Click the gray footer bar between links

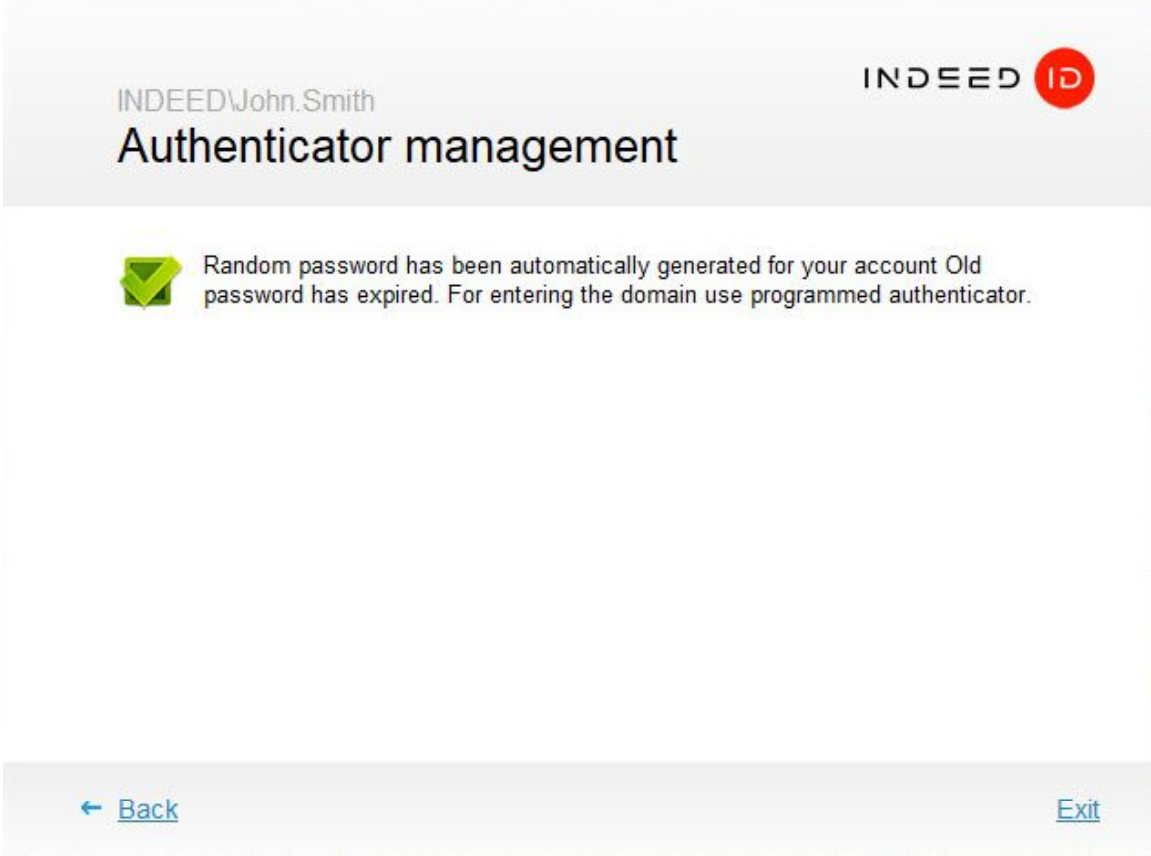click(600, 809)
